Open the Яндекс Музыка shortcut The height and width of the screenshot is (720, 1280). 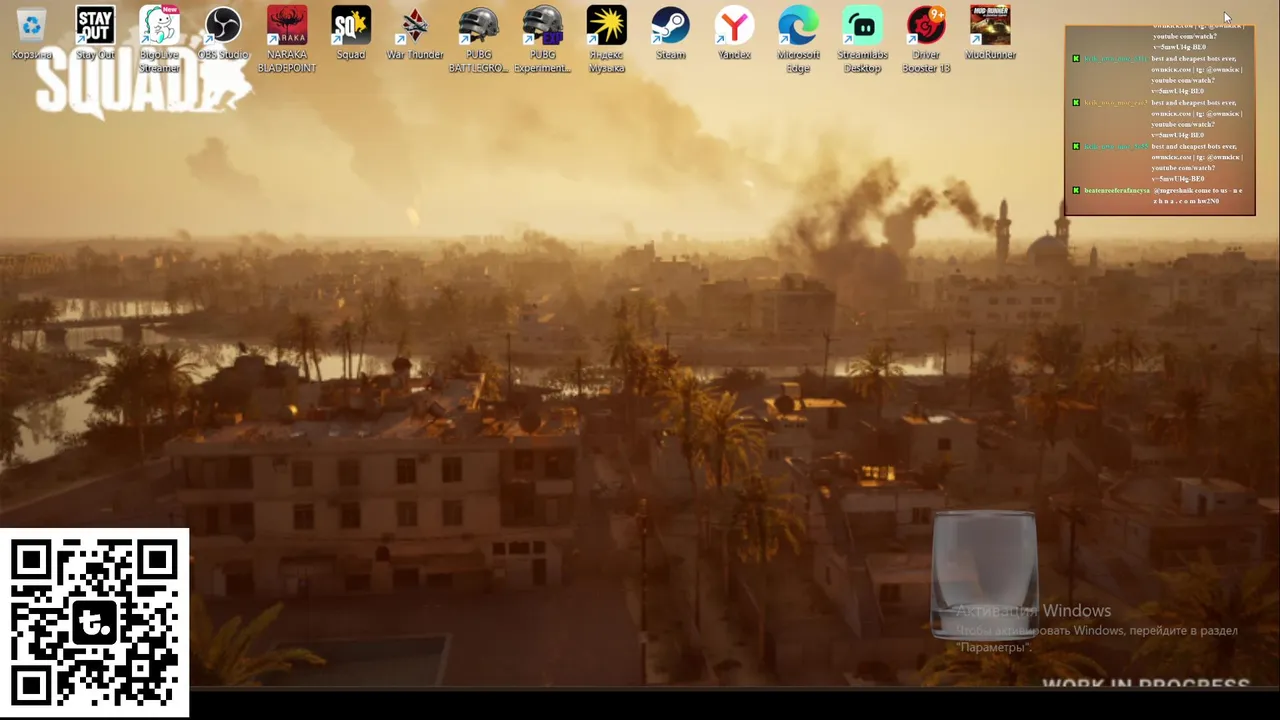[607, 39]
